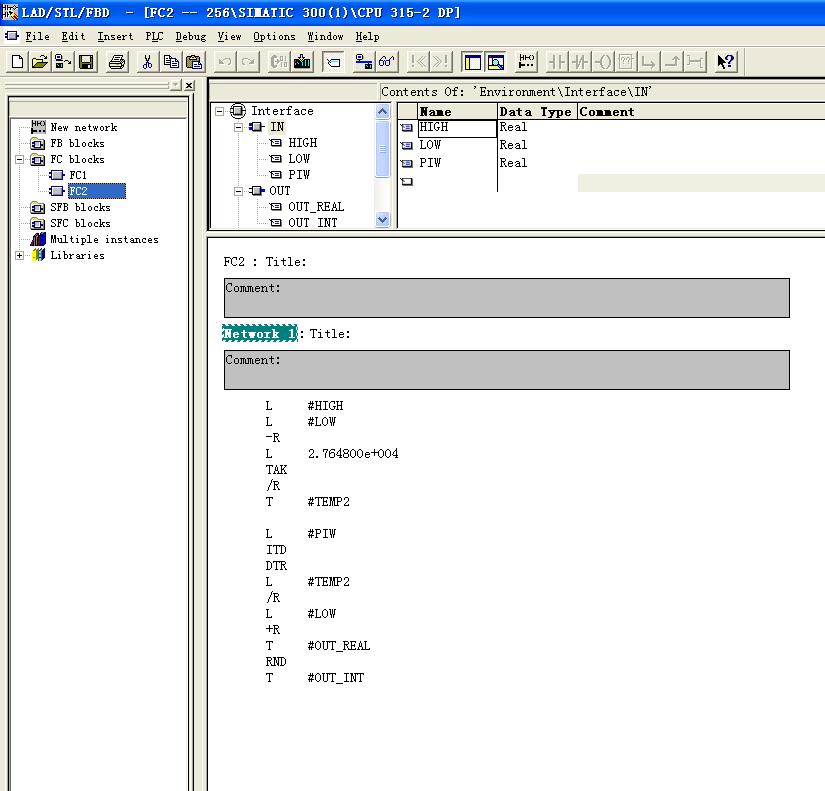Click the Print icon in toolbar
Image resolution: width=825 pixels, height=791 pixels.
pyautogui.click(x=117, y=62)
